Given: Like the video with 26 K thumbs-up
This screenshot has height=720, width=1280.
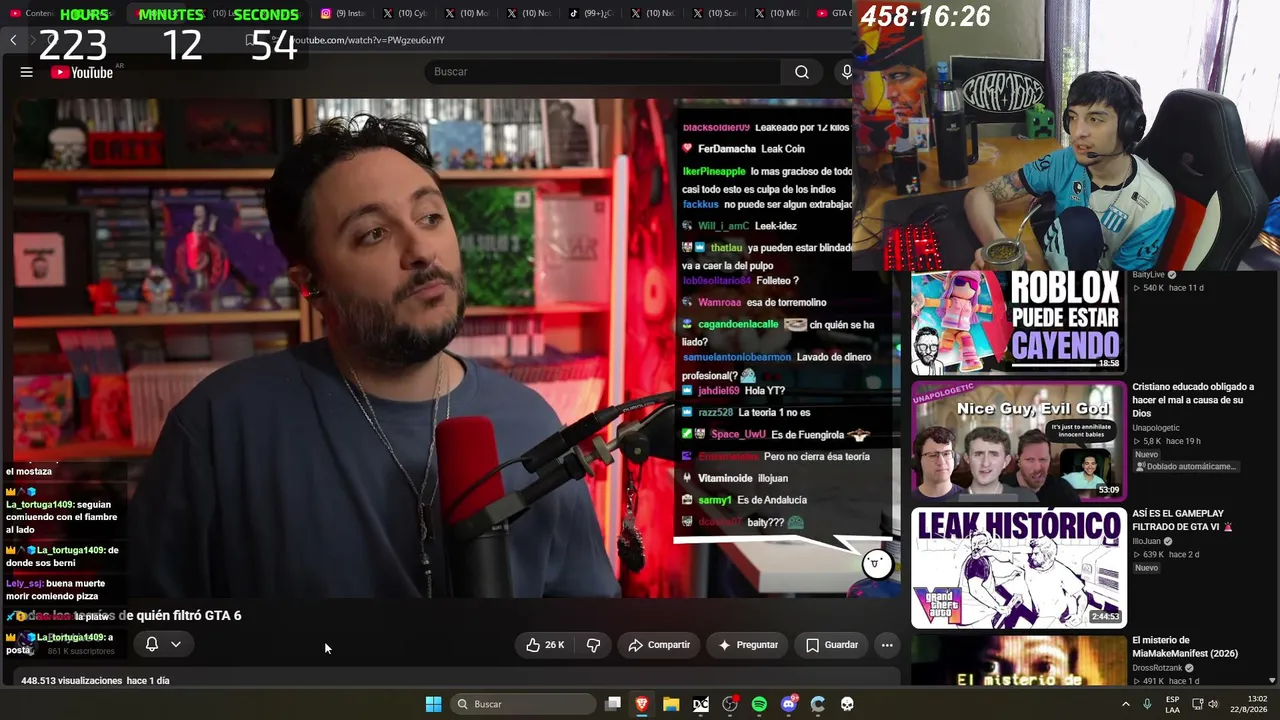Looking at the screenshot, I should point(545,645).
